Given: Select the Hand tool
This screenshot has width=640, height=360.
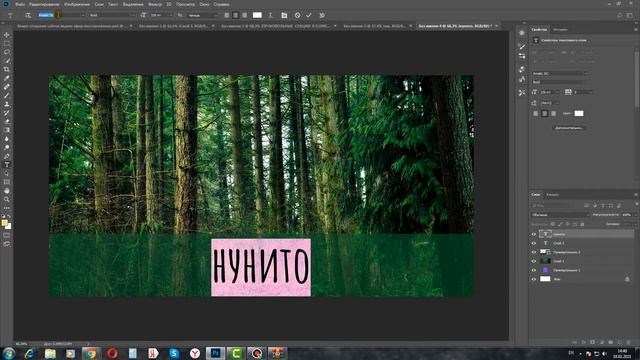Looking at the screenshot, I should pos(7,191).
